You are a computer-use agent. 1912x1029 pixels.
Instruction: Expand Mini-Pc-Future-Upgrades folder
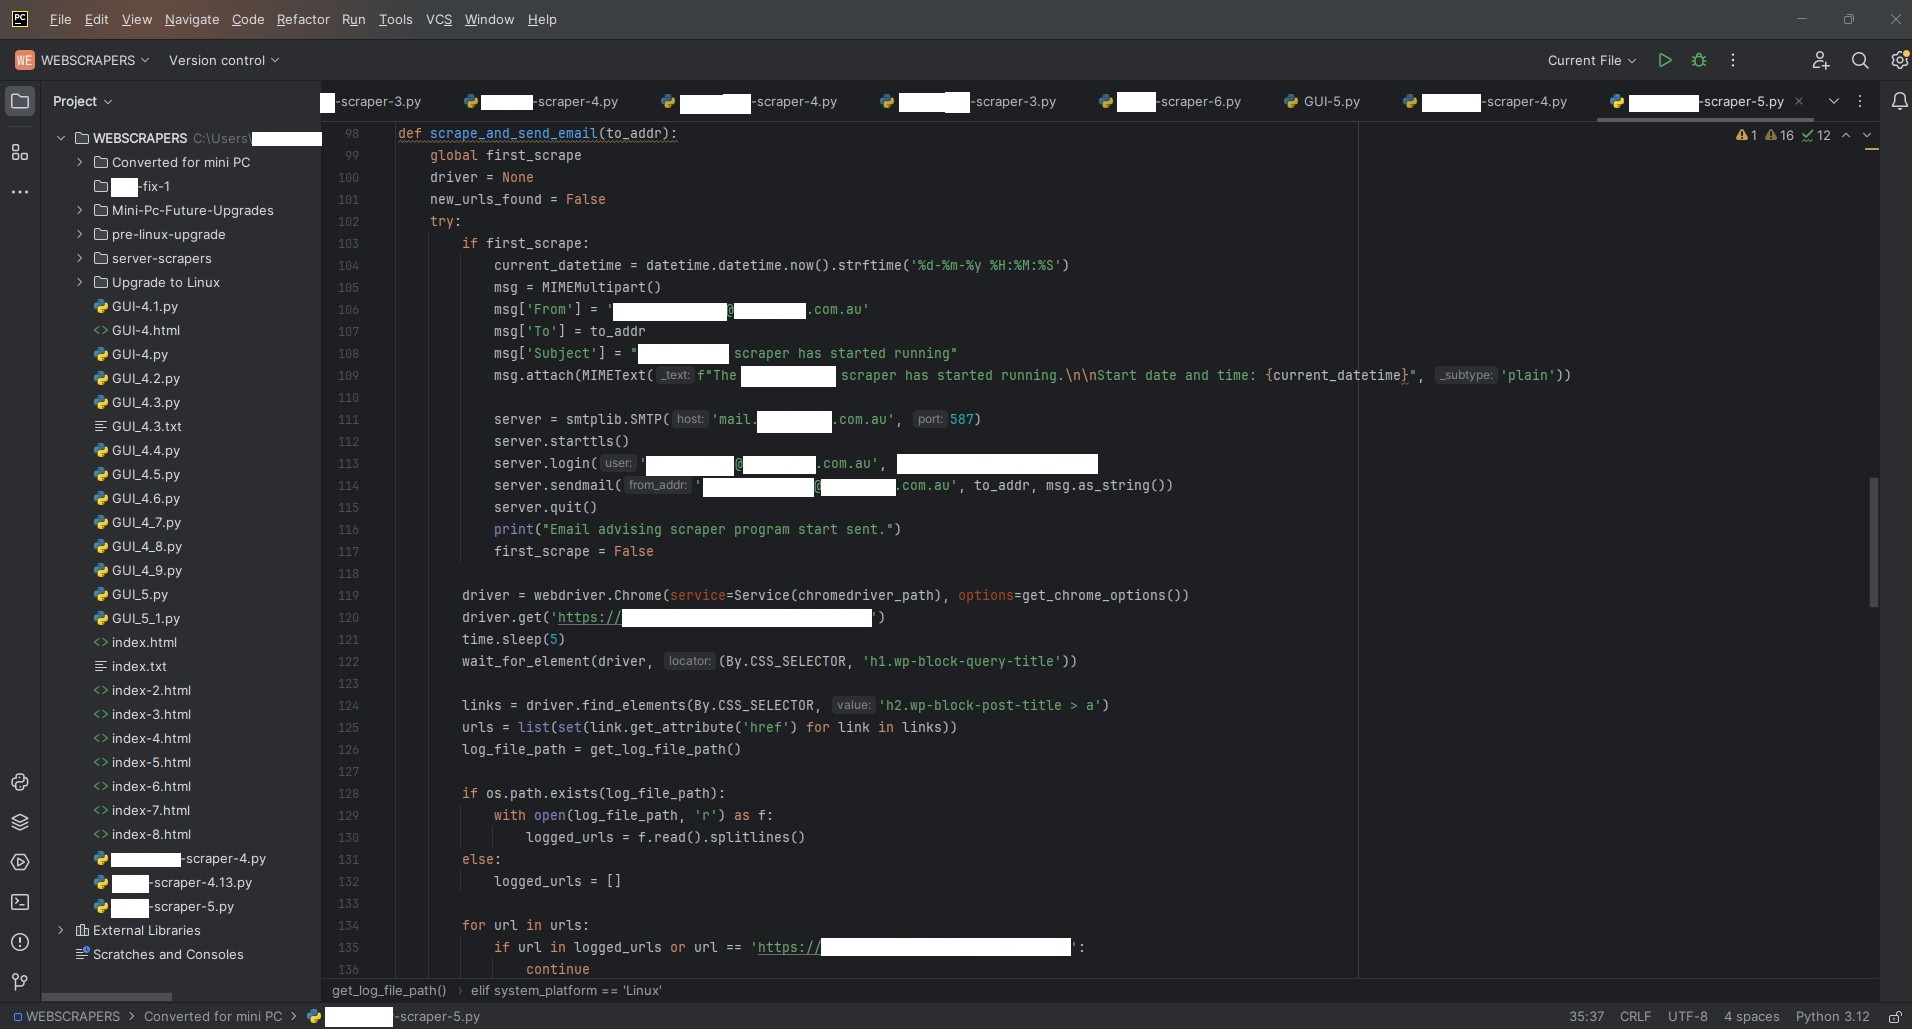pyautogui.click(x=80, y=210)
